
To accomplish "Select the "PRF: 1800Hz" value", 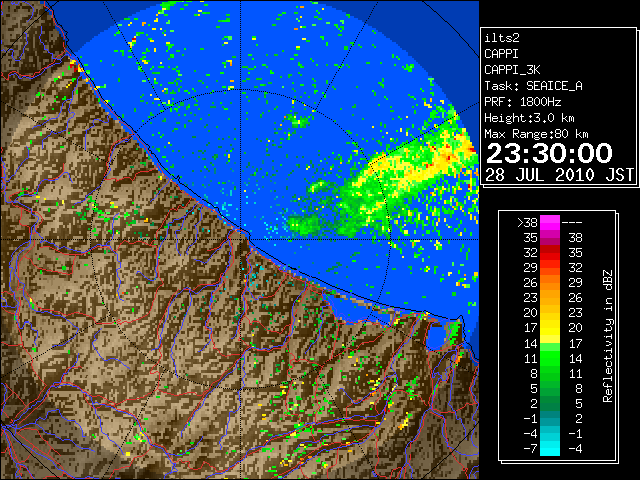I will [x=523, y=102].
